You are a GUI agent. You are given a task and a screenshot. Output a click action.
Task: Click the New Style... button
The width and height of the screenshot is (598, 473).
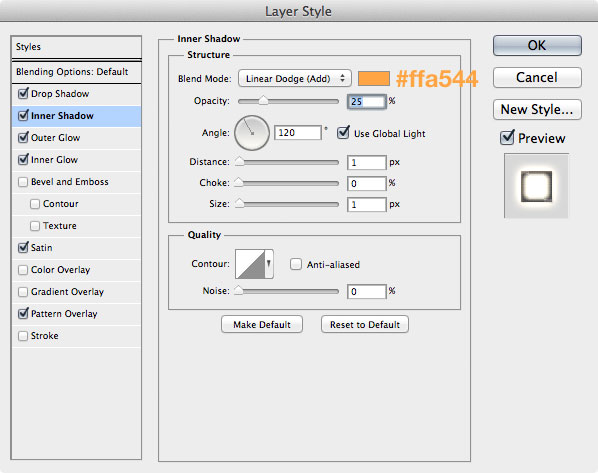tap(537, 109)
